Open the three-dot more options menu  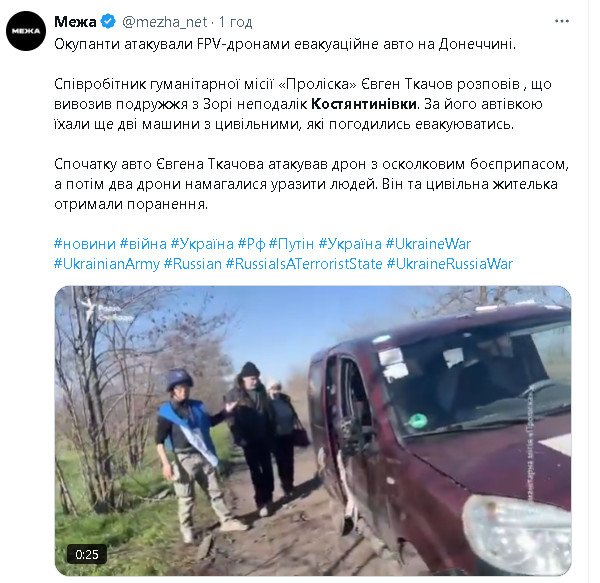click(562, 21)
